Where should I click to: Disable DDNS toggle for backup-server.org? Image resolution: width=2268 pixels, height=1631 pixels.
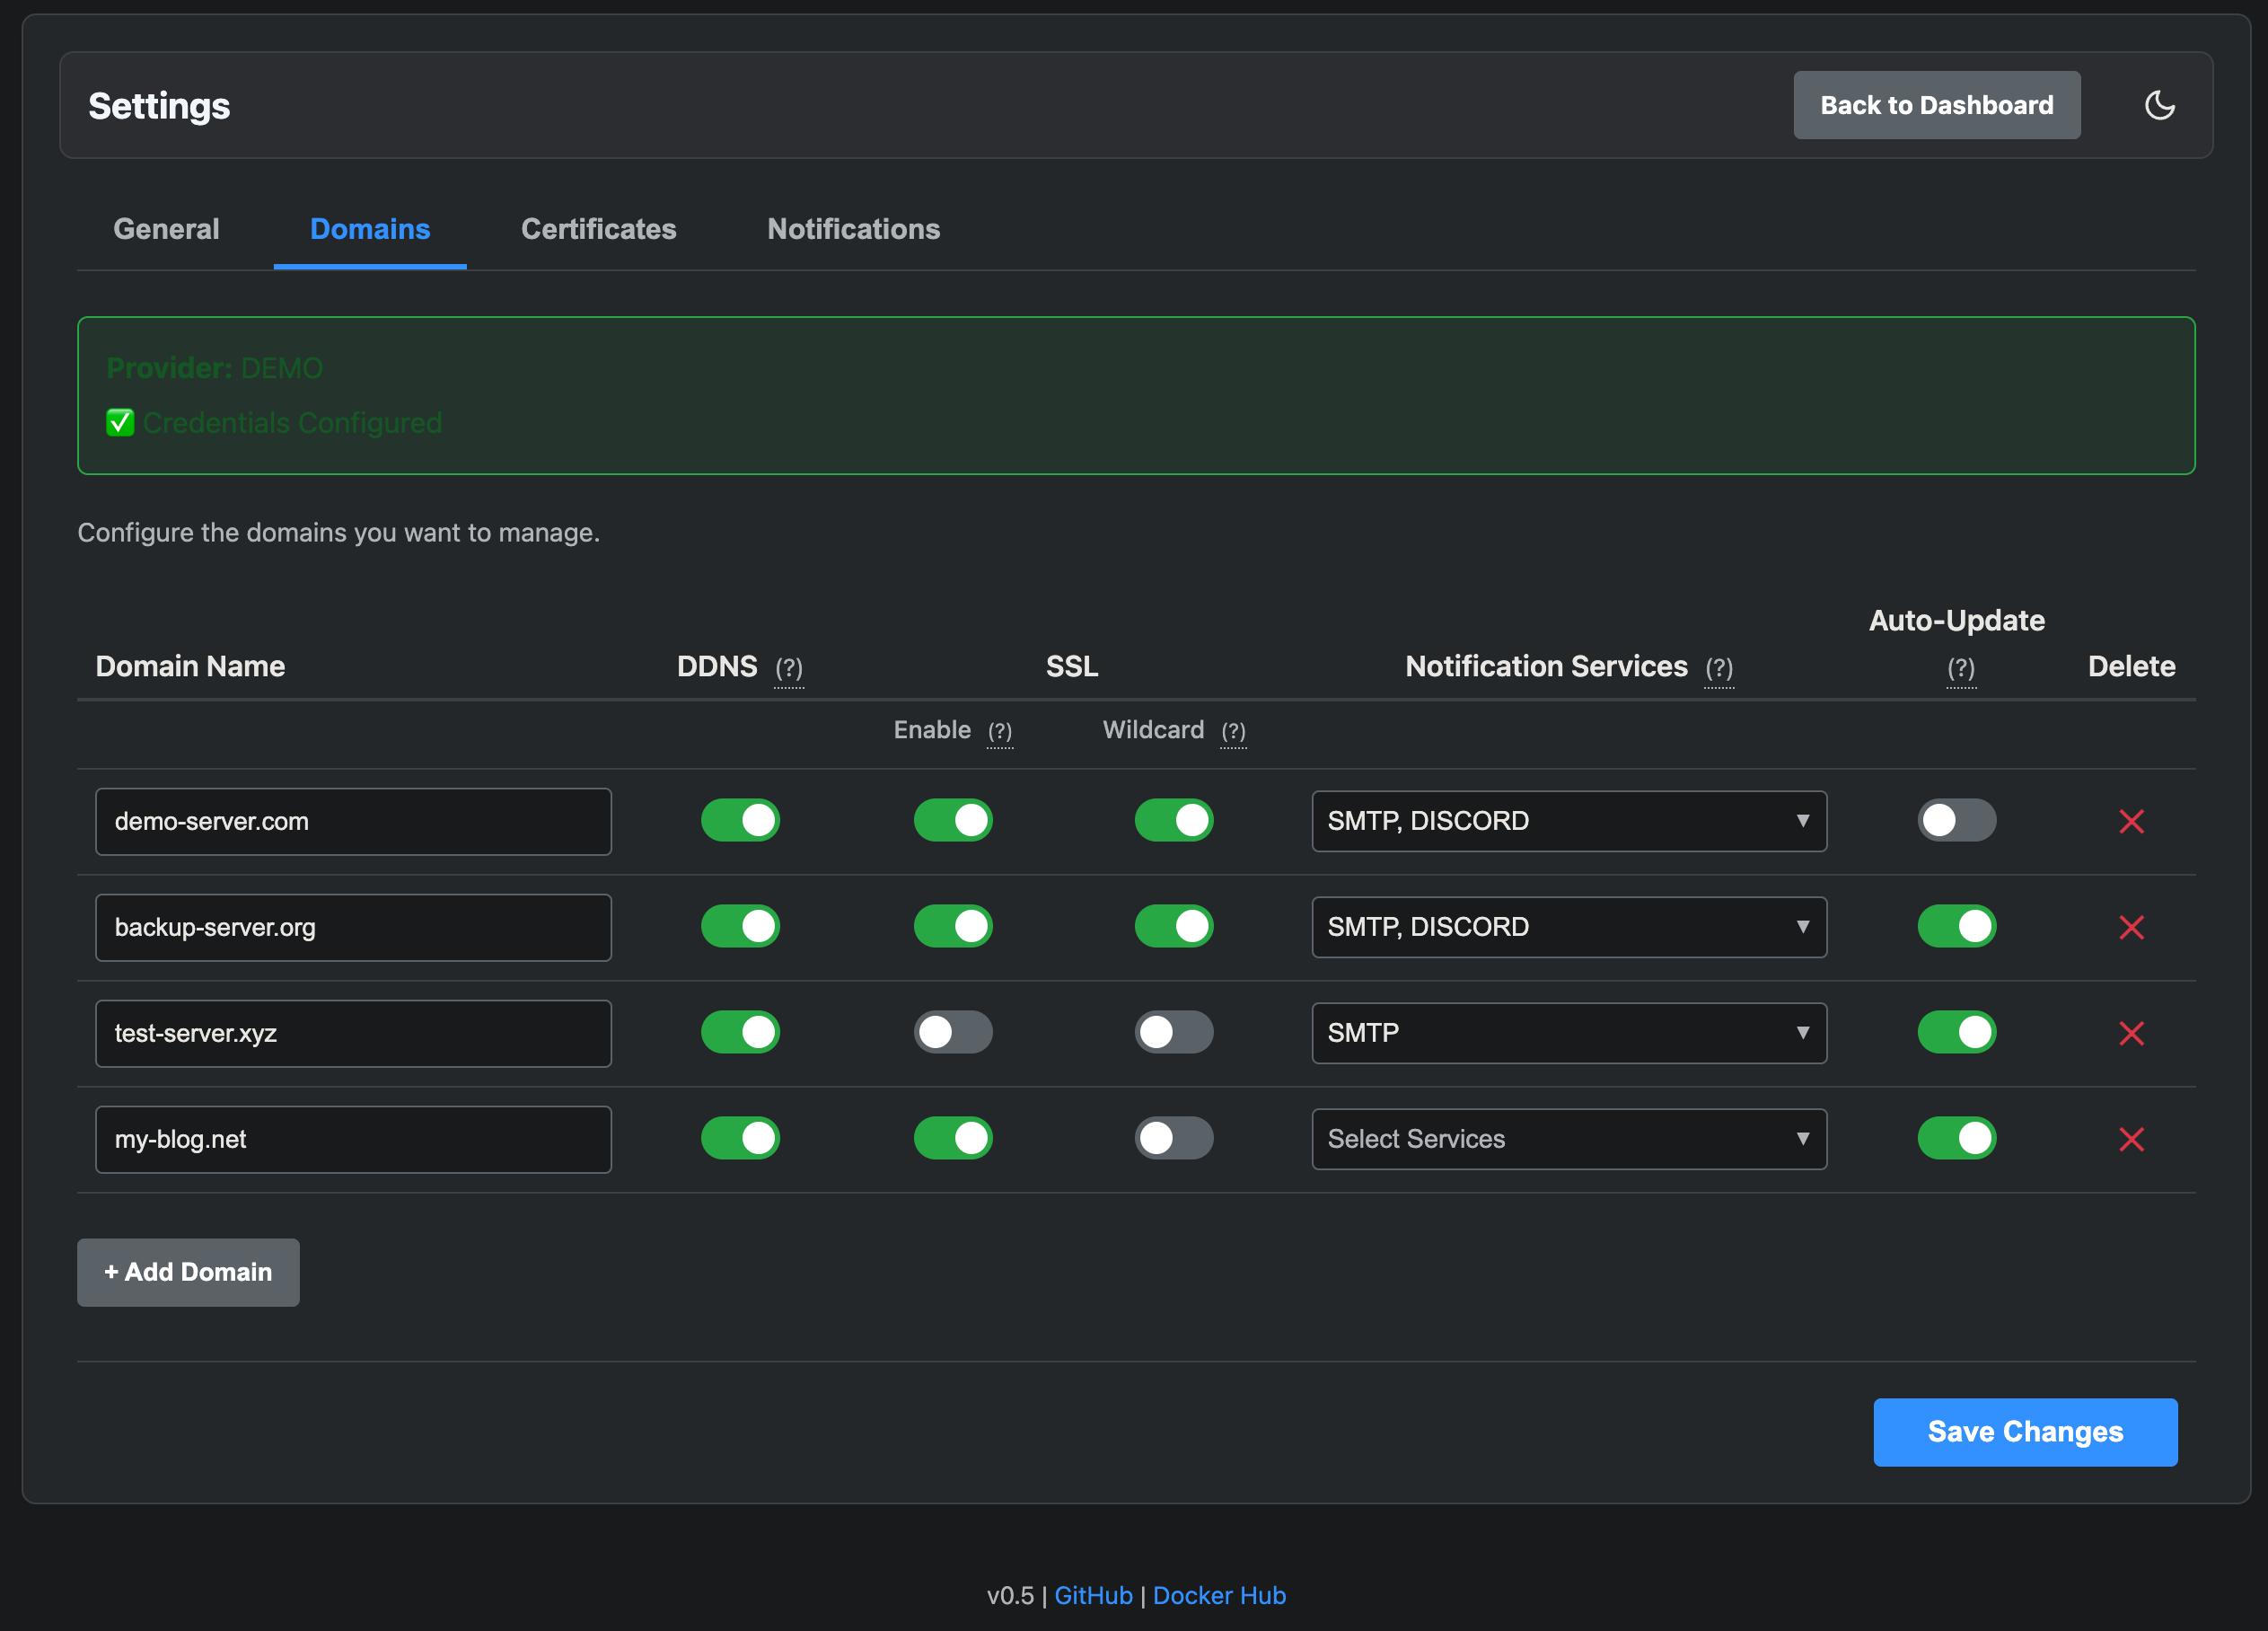pos(740,927)
